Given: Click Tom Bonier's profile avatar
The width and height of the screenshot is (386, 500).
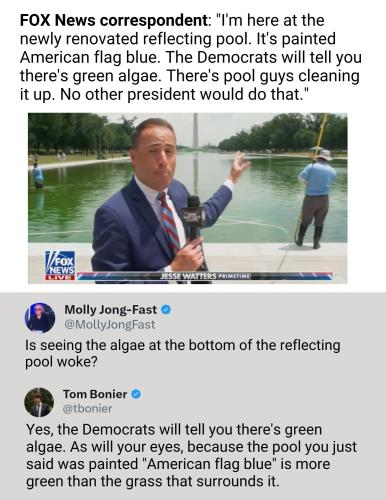Looking at the screenshot, I should tap(39, 402).
